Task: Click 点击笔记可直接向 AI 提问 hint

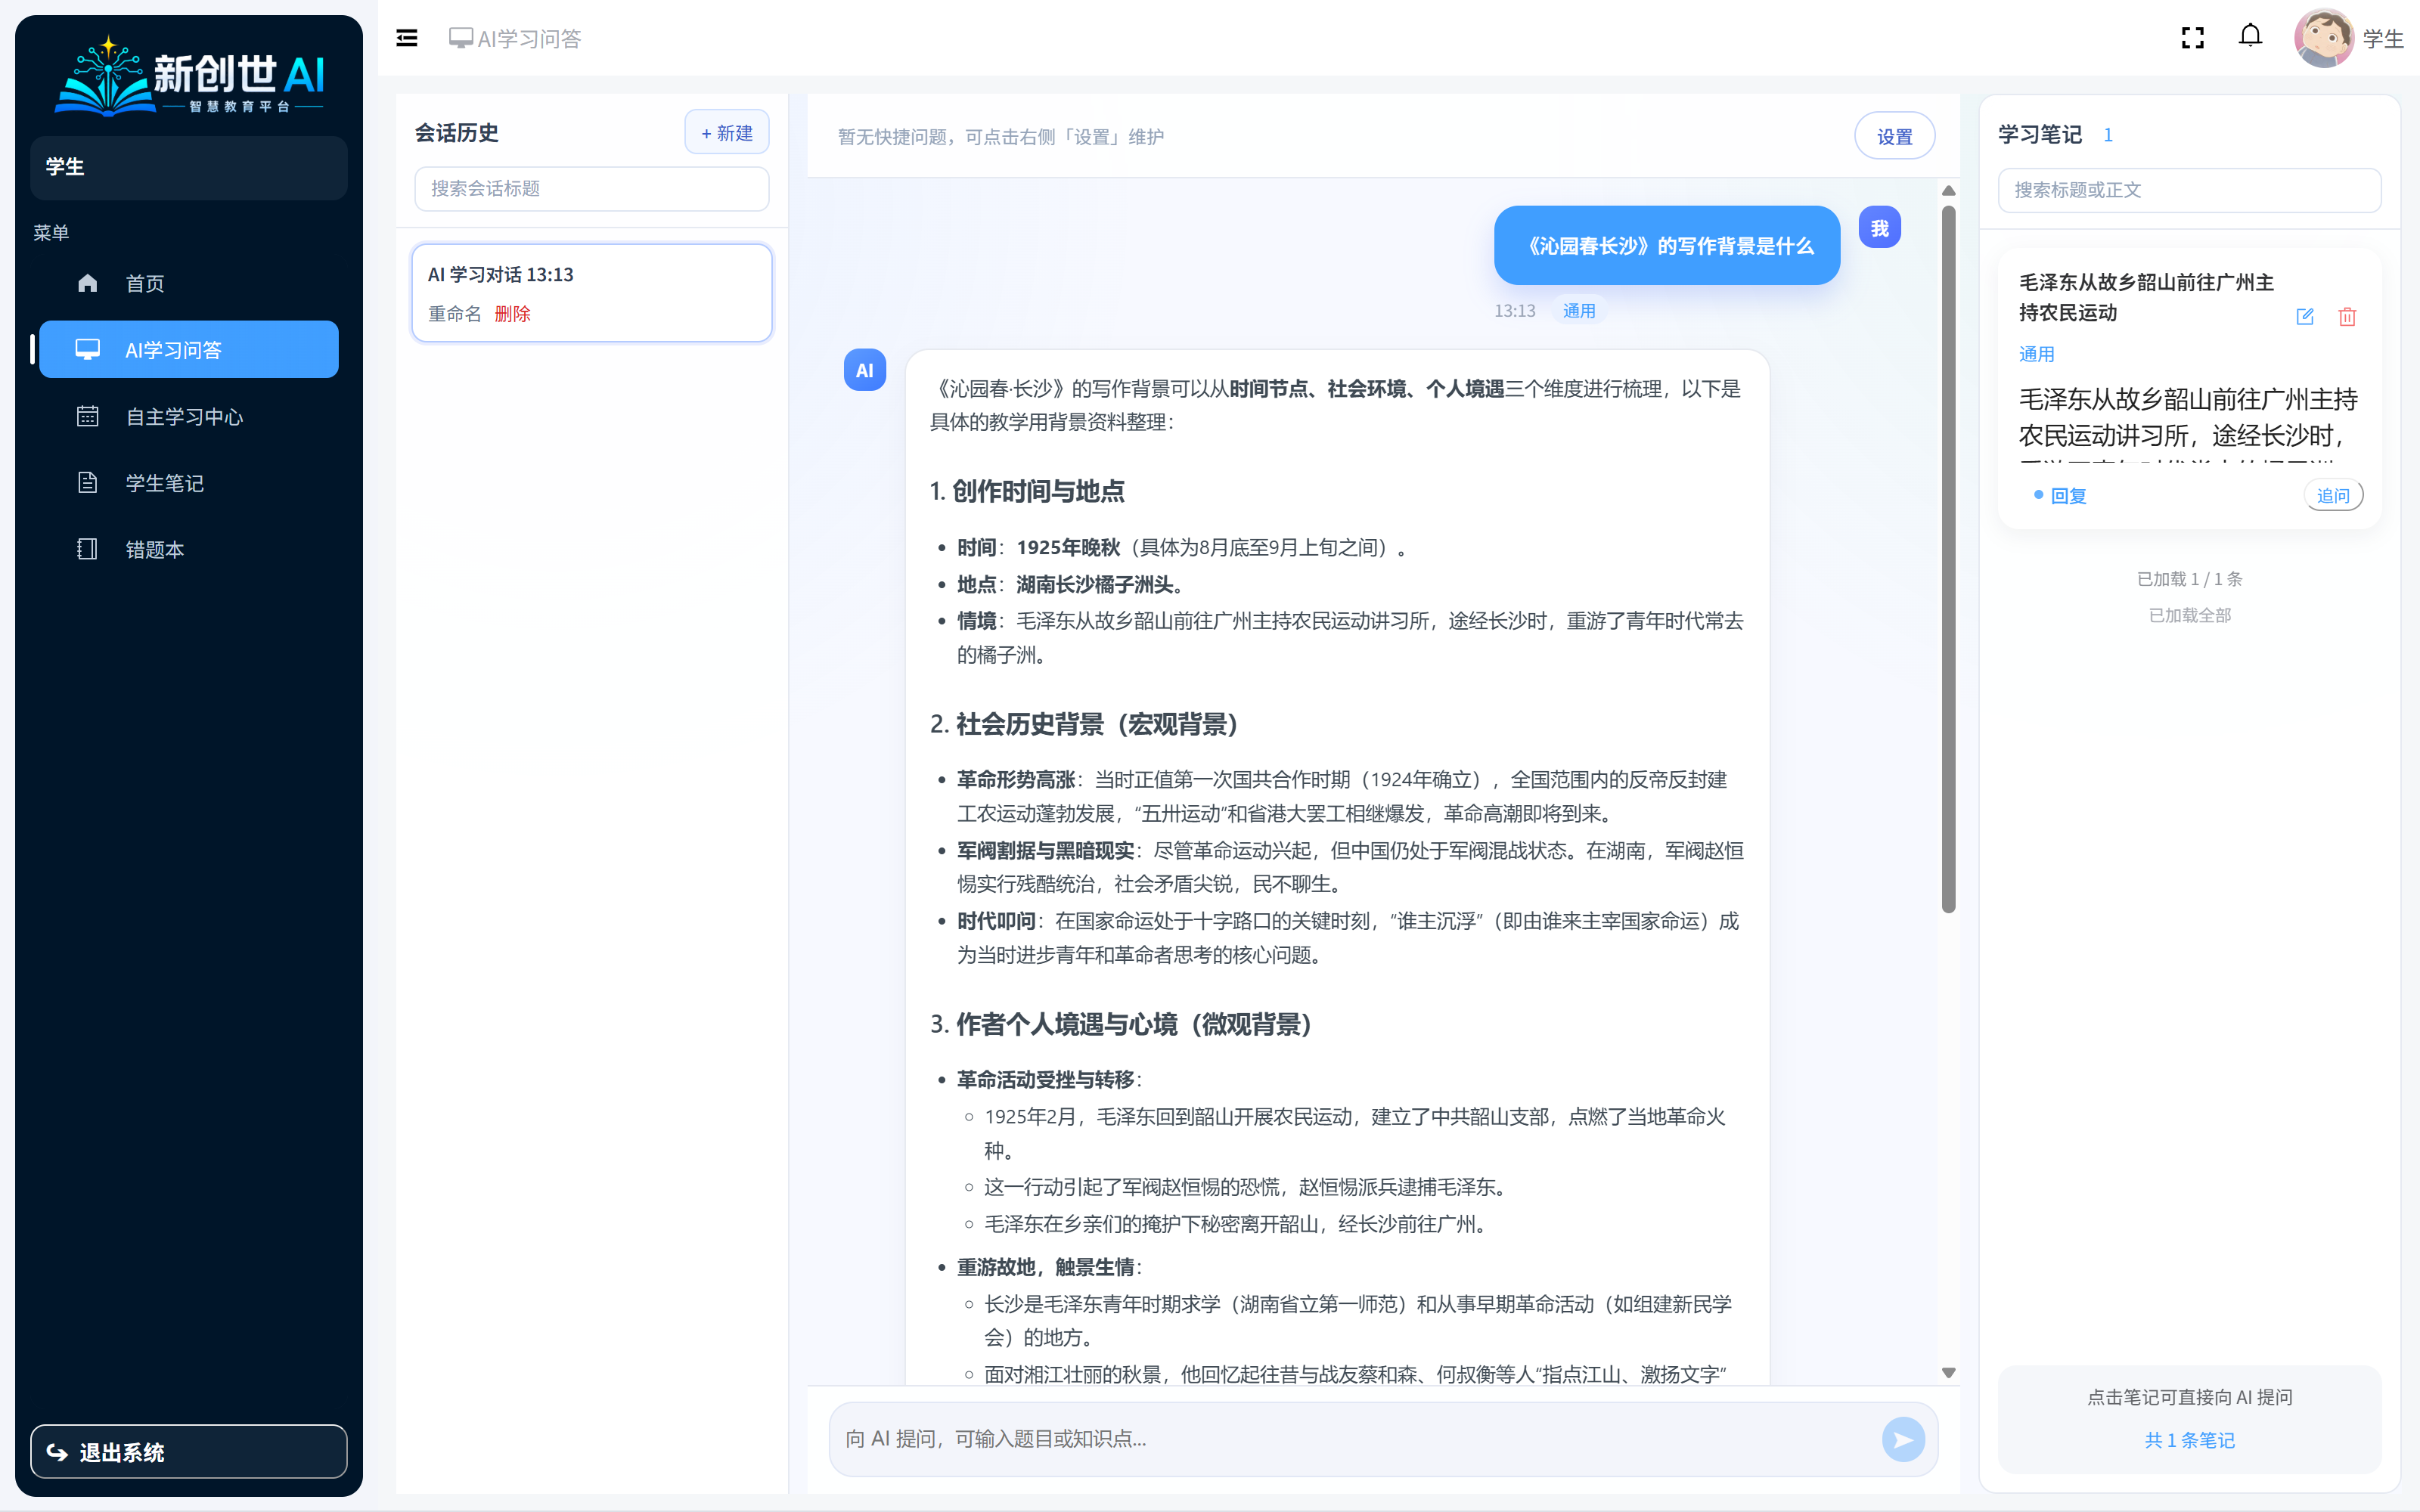Action: click(2189, 1397)
